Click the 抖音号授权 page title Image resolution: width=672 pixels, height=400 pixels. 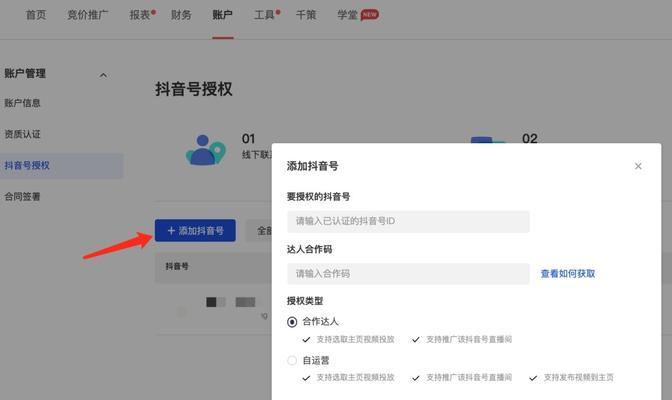click(x=194, y=89)
